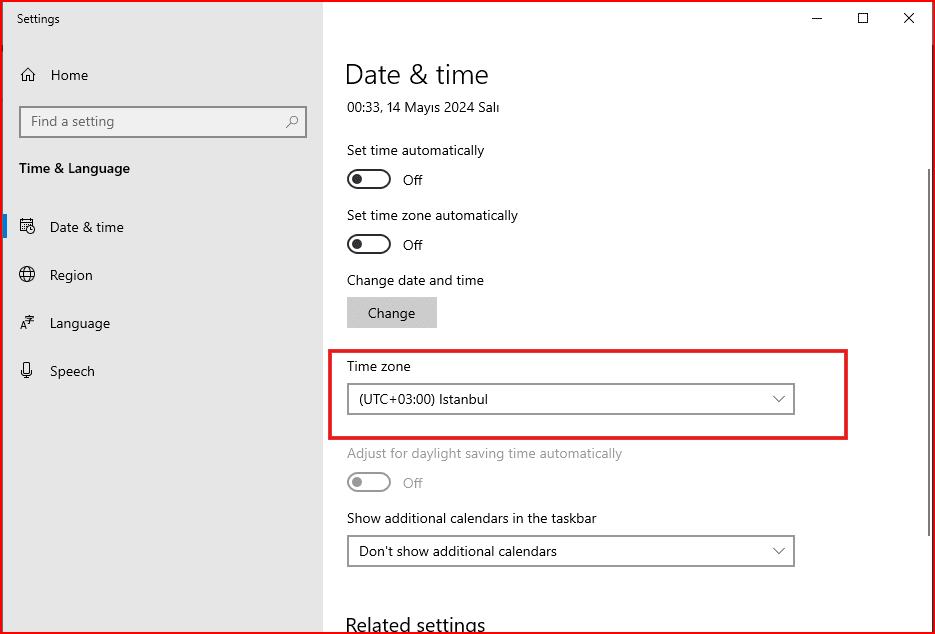
Task: Click the Language character icon
Action: point(28,323)
